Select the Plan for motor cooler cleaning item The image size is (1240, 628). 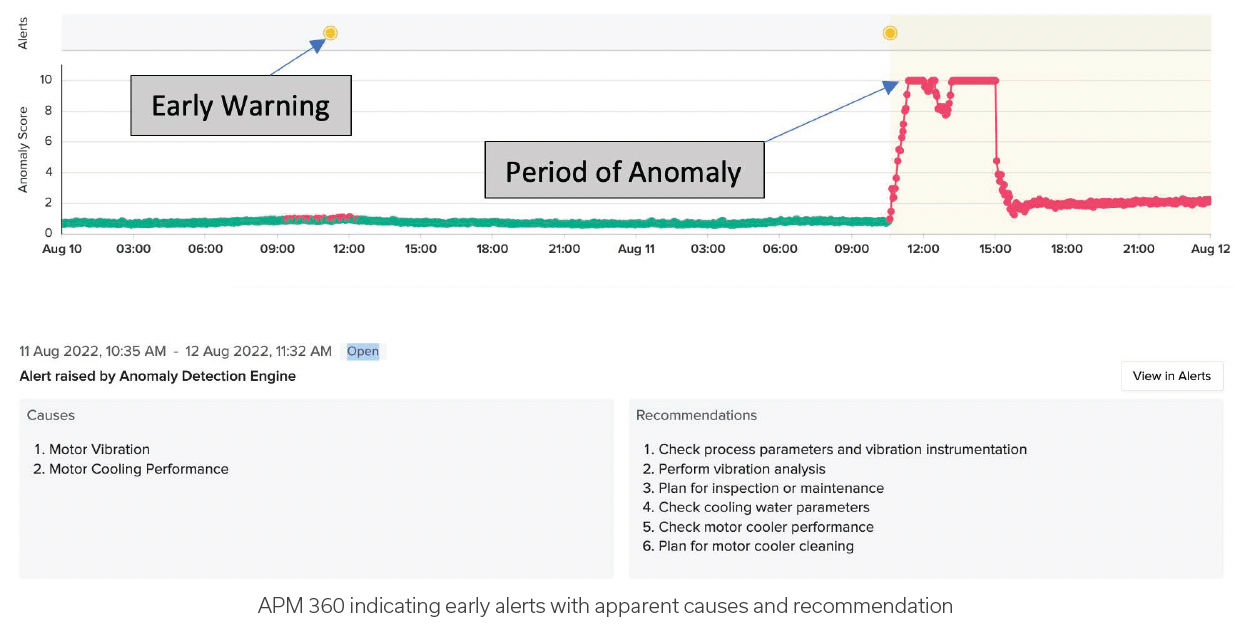tap(755, 546)
